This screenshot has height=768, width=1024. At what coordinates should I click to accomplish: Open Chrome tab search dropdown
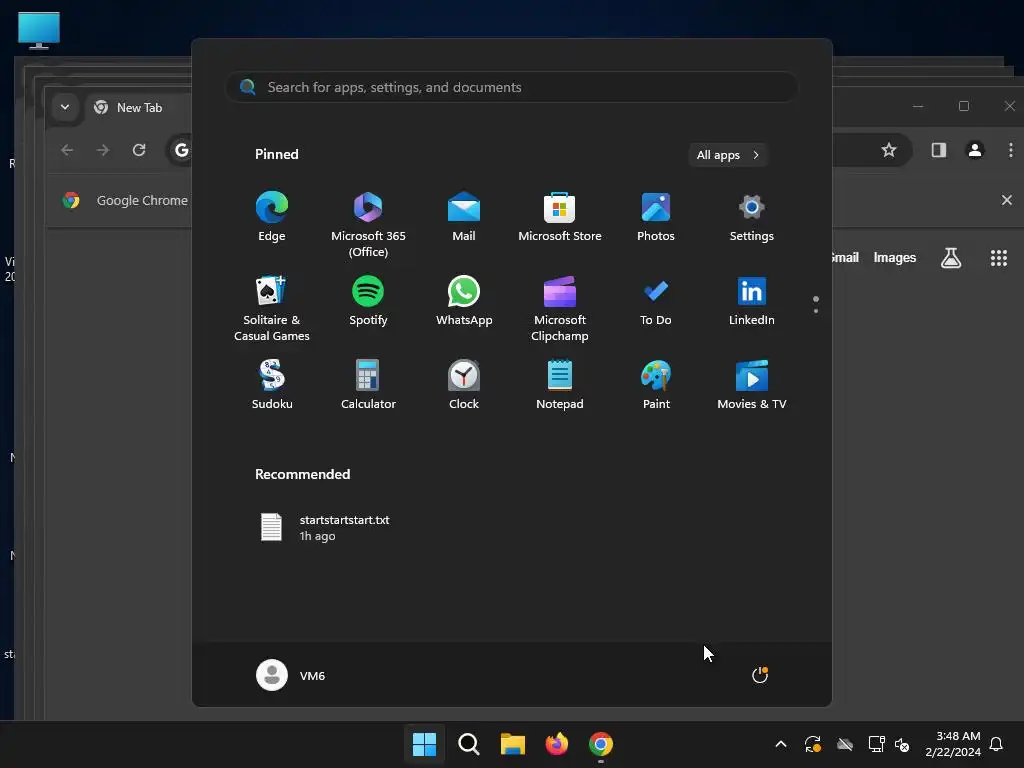65,107
